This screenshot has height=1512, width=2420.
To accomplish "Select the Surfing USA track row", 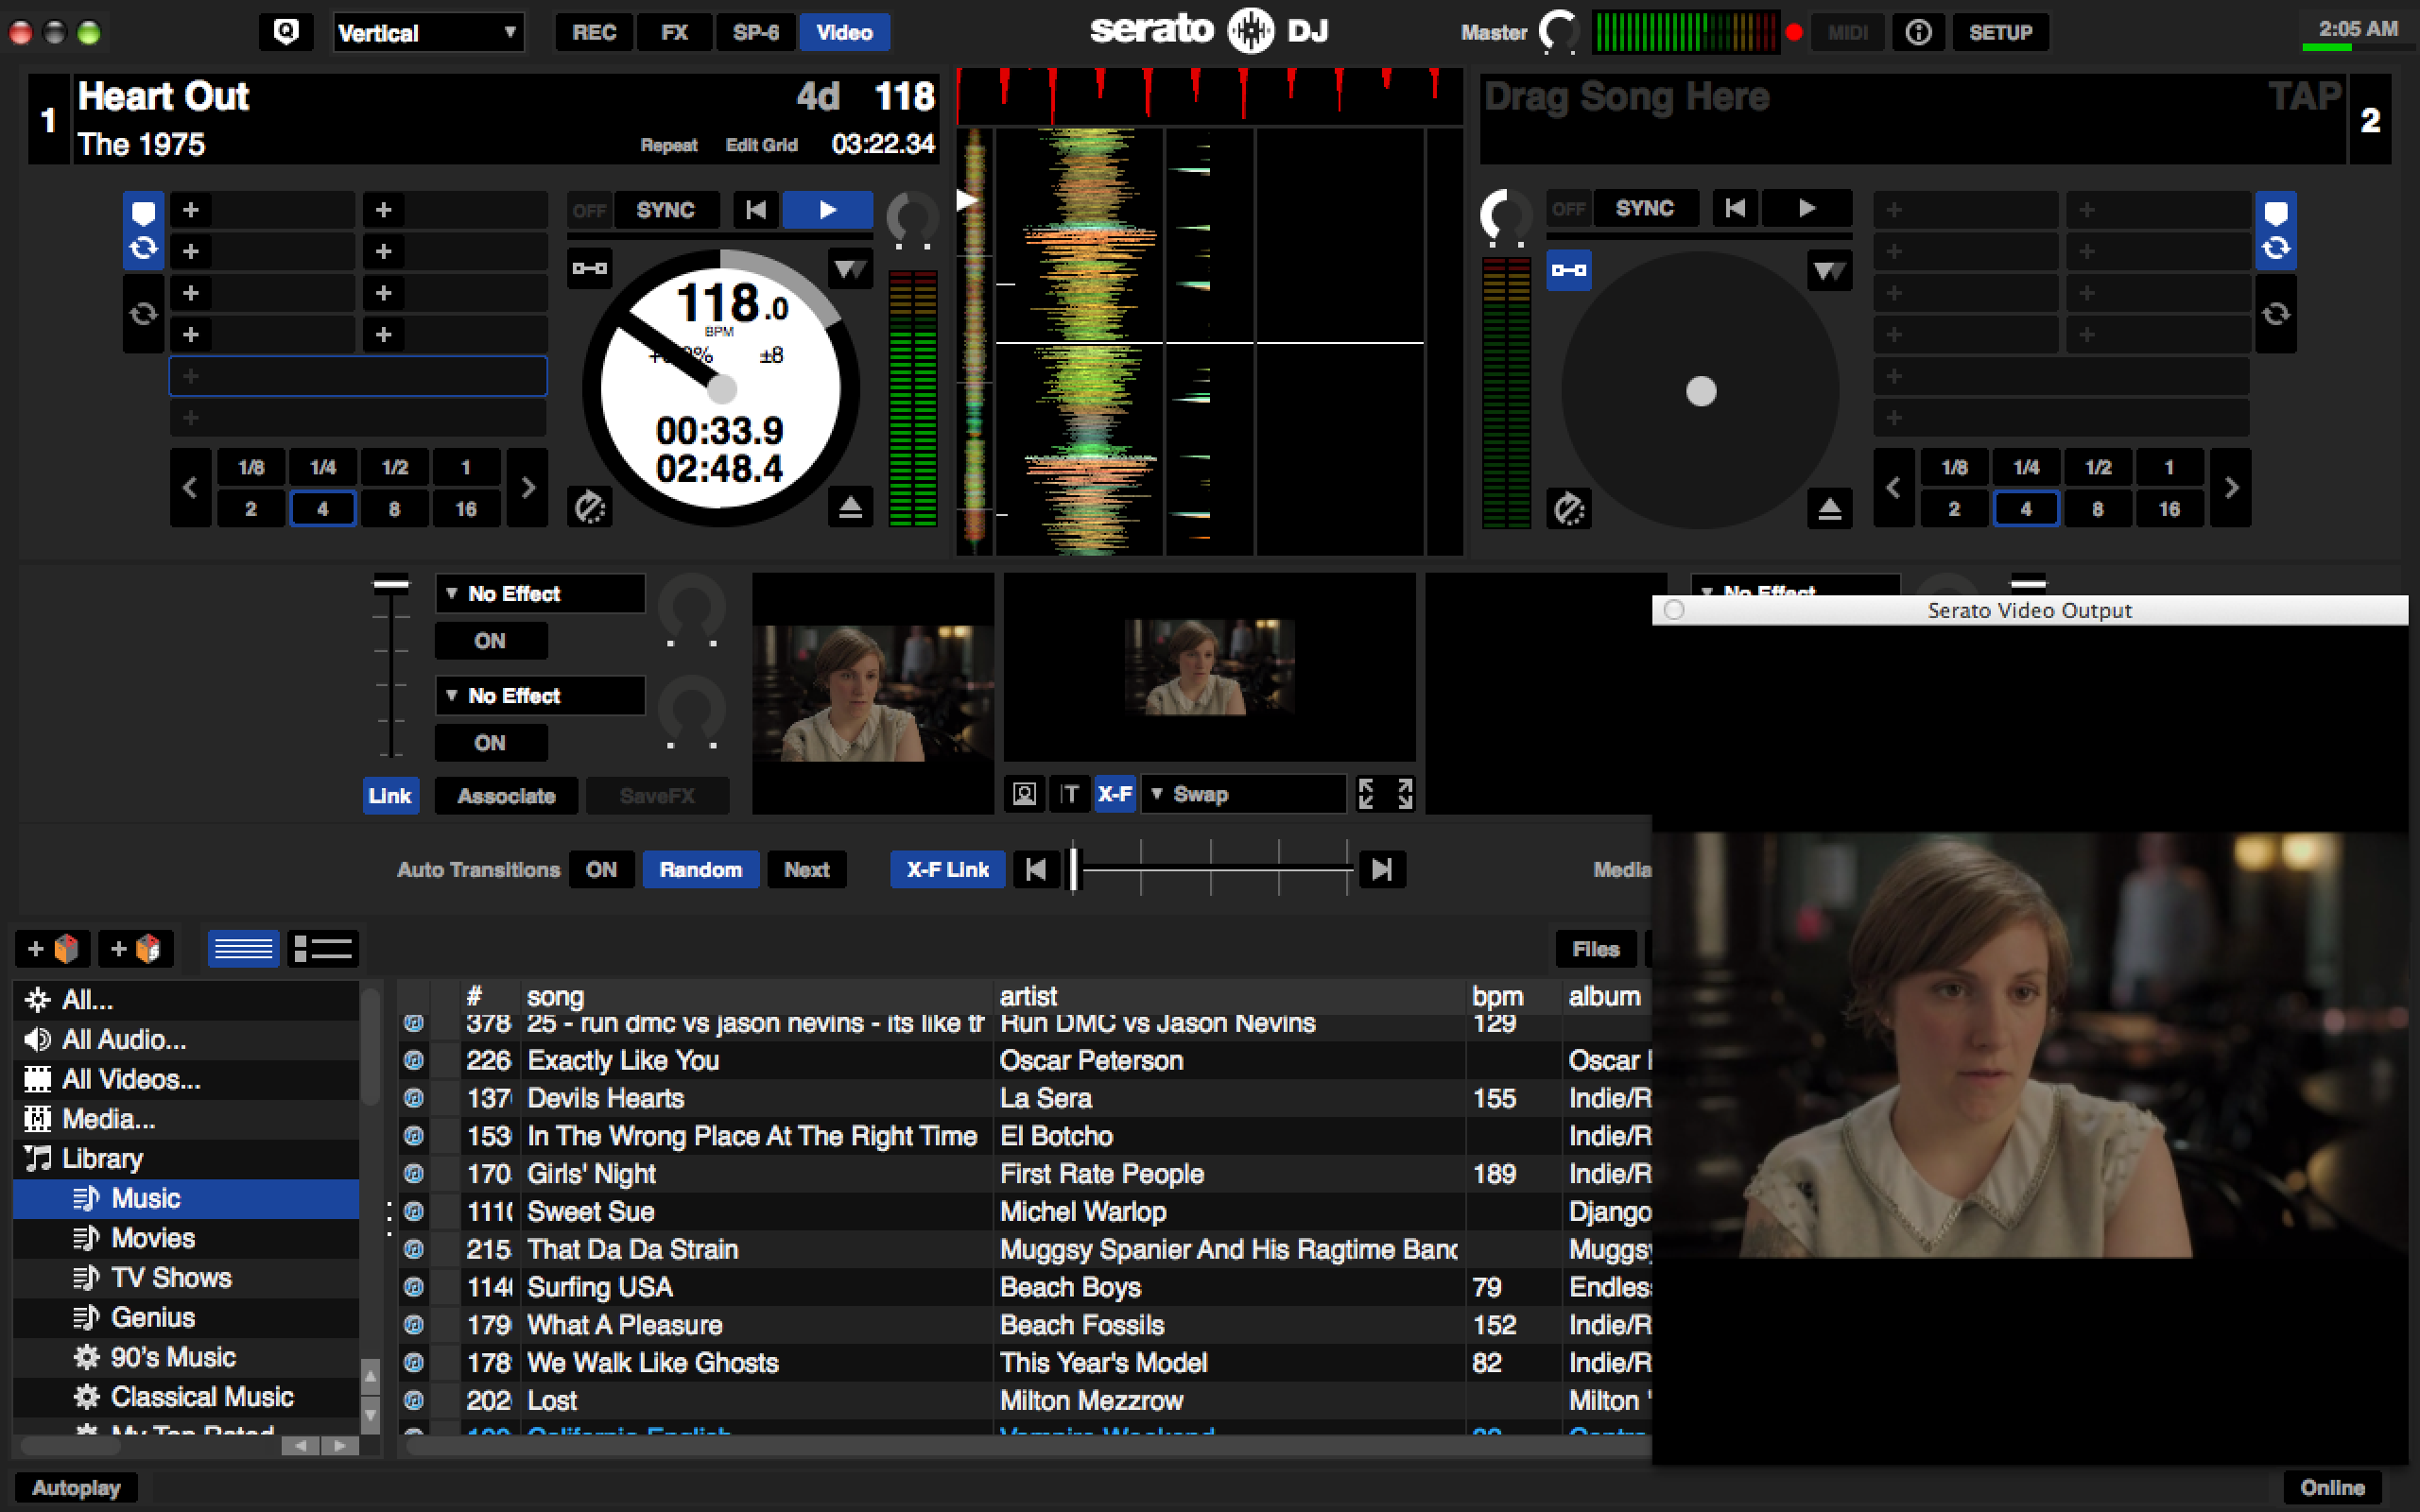I will (1025, 1287).
